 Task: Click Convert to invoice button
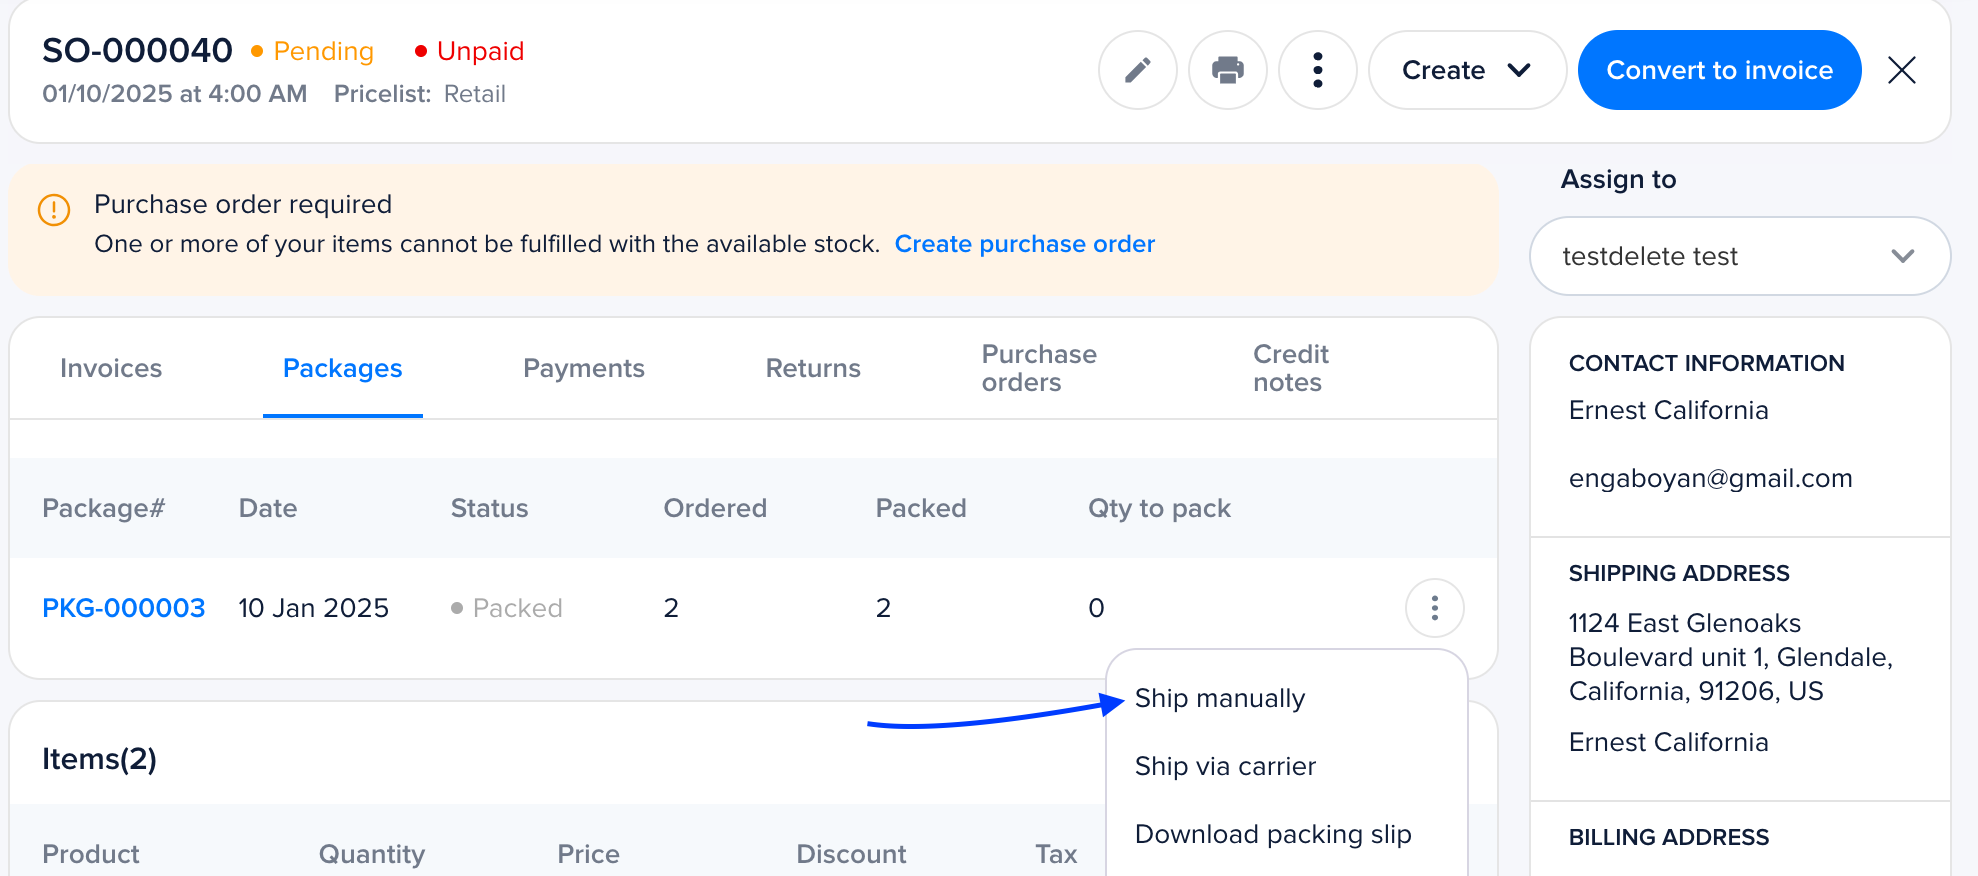pyautogui.click(x=1720, y=70)
